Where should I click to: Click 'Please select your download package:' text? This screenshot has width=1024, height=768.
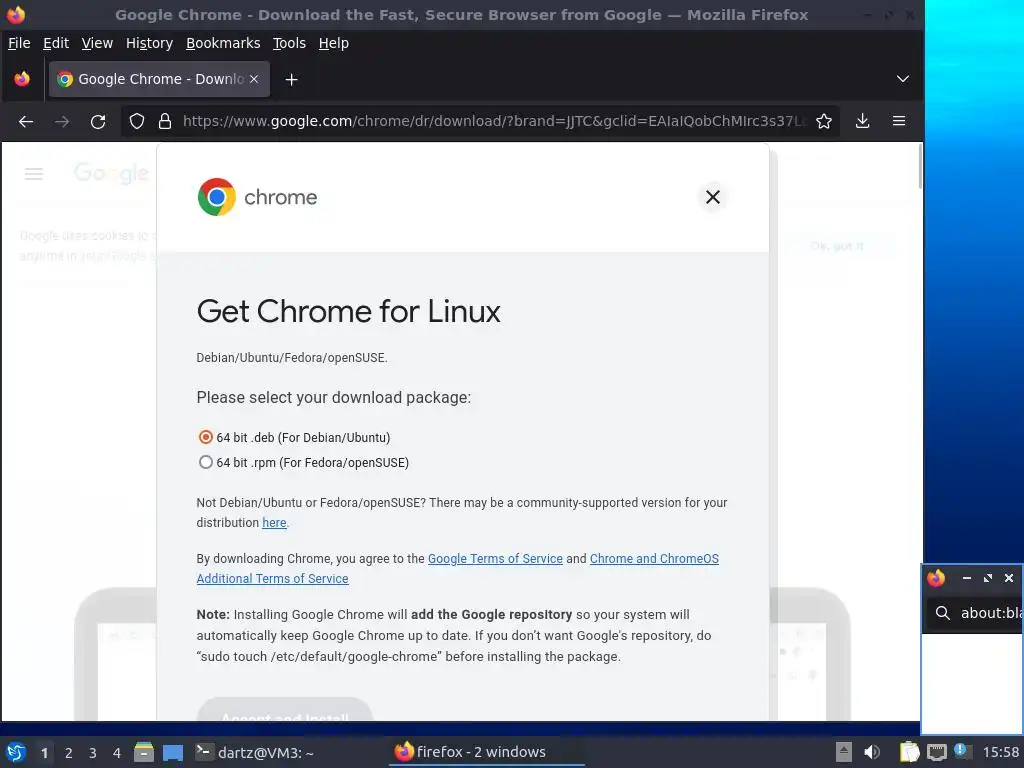(x=334, y=398)
